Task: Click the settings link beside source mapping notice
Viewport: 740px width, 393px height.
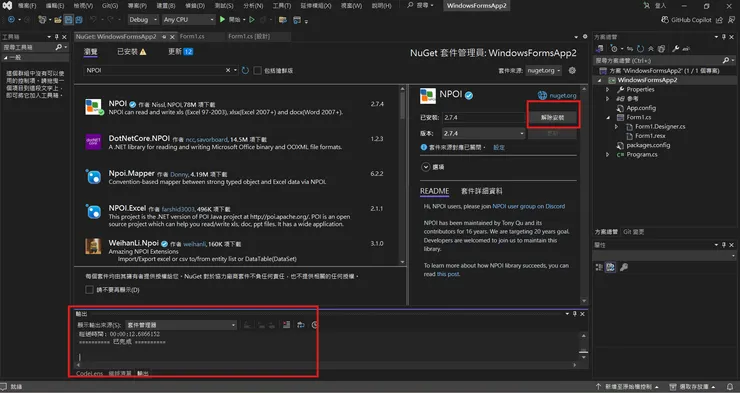Action: coord(499,147)
